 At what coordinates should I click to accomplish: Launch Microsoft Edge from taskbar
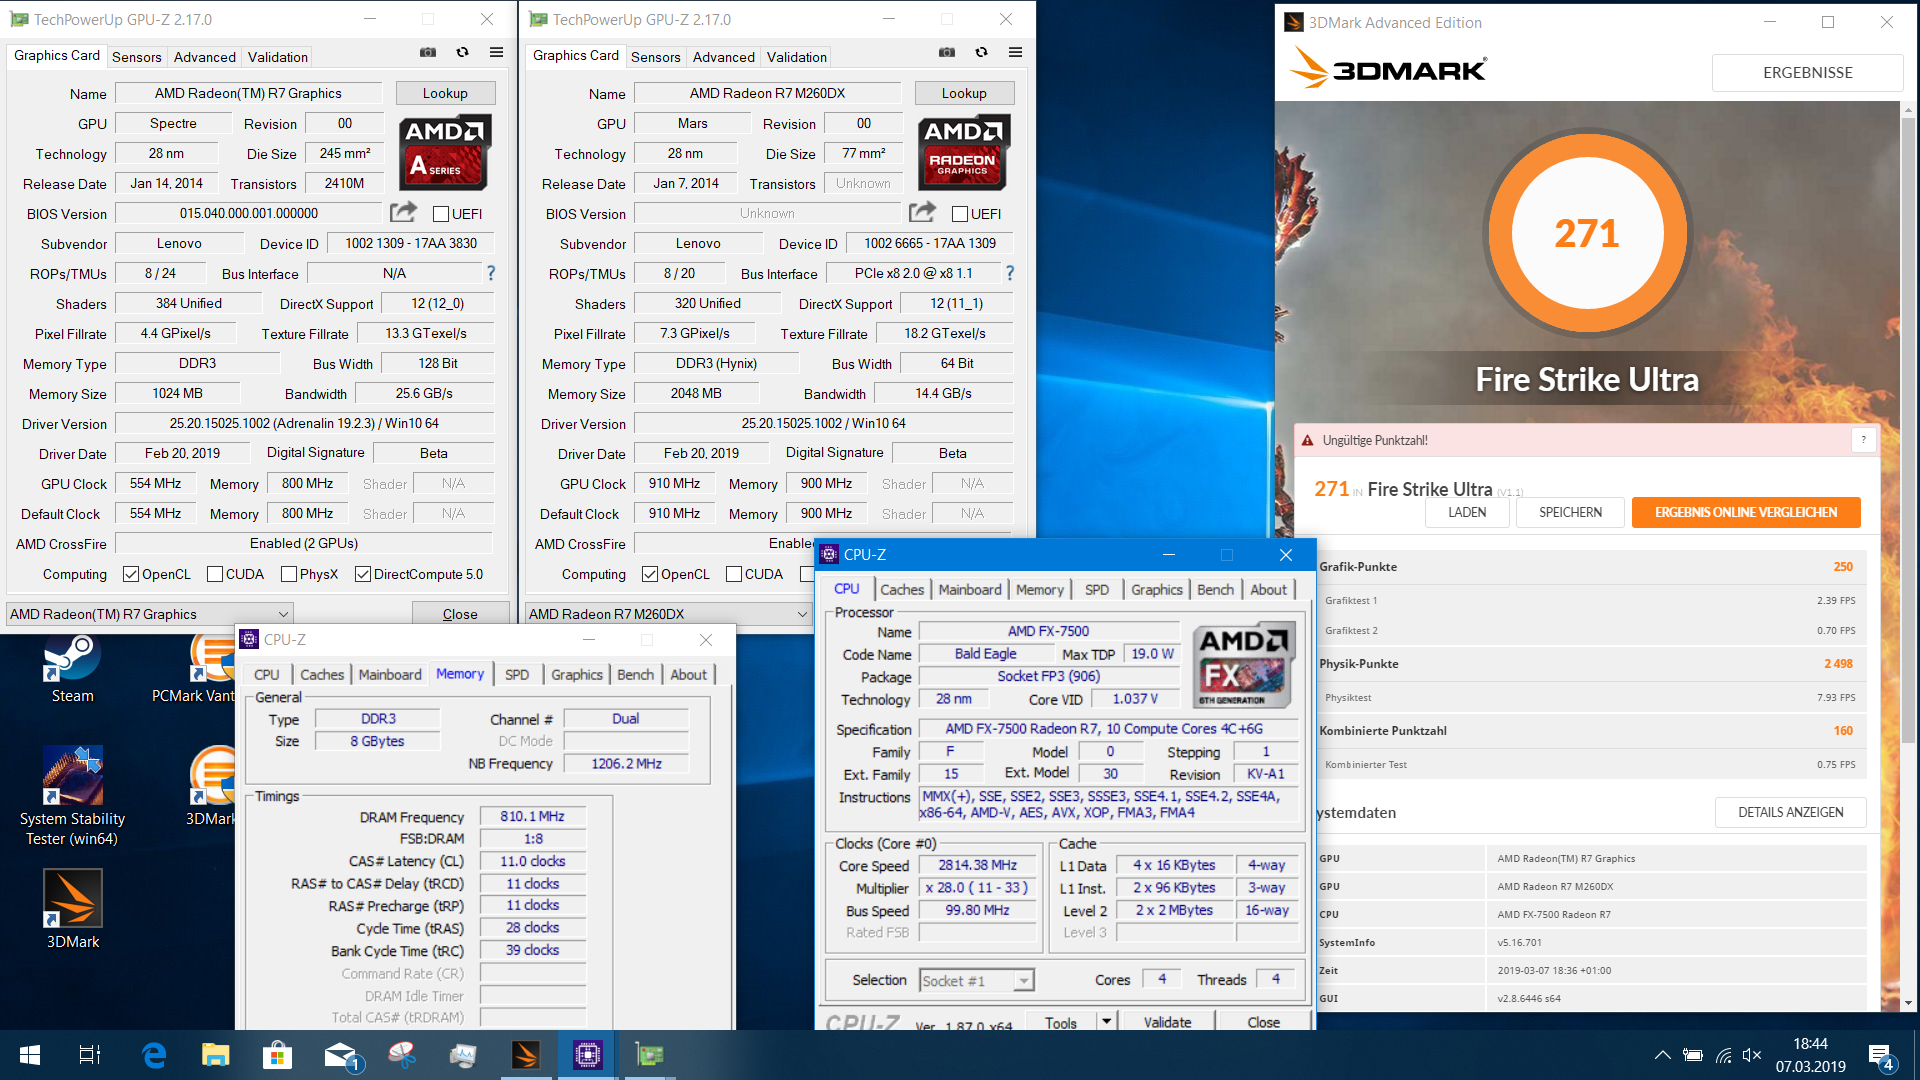154,1055
